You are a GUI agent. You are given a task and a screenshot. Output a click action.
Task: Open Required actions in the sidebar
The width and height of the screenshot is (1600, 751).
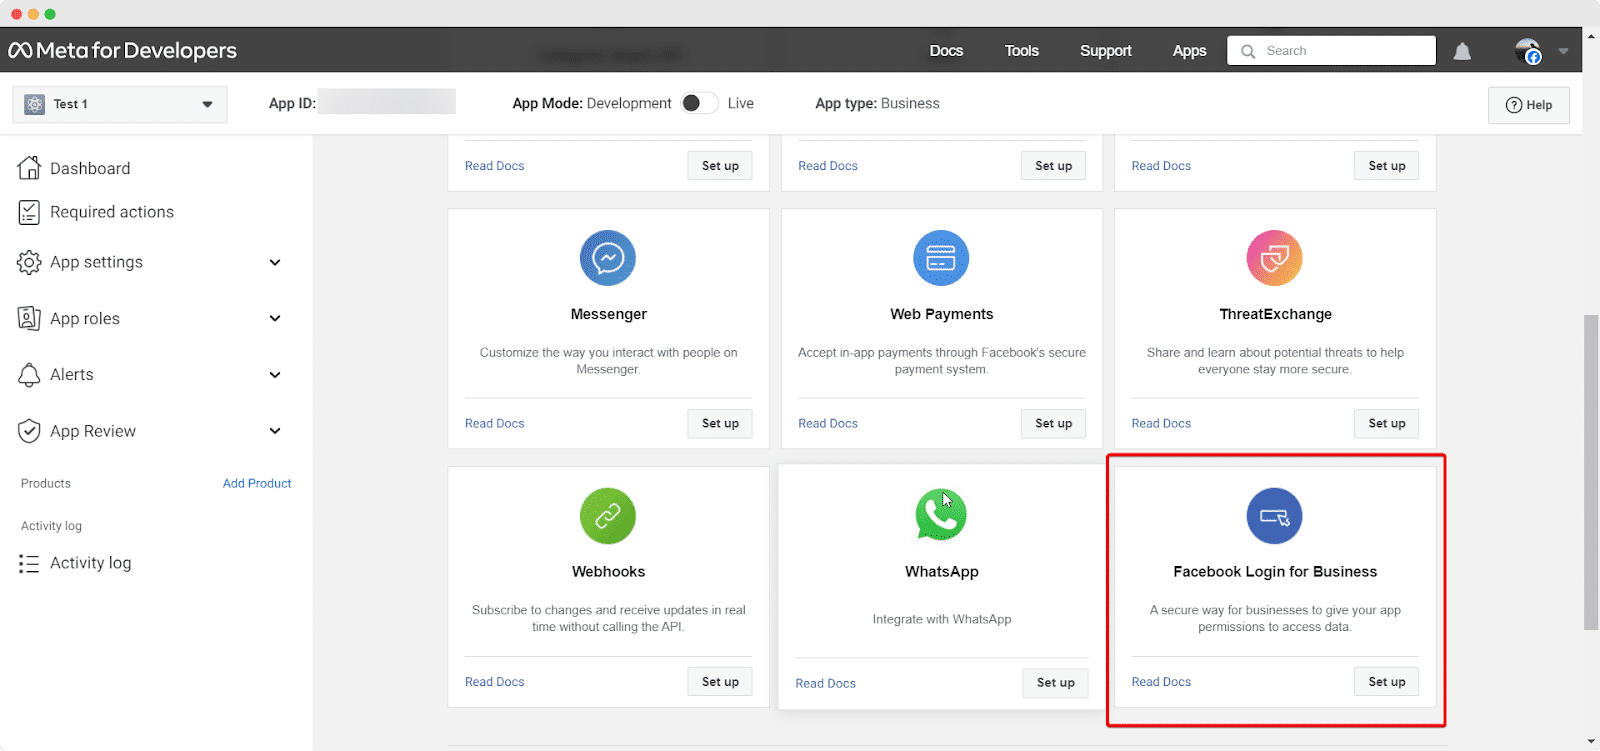[x=112, y=212]
